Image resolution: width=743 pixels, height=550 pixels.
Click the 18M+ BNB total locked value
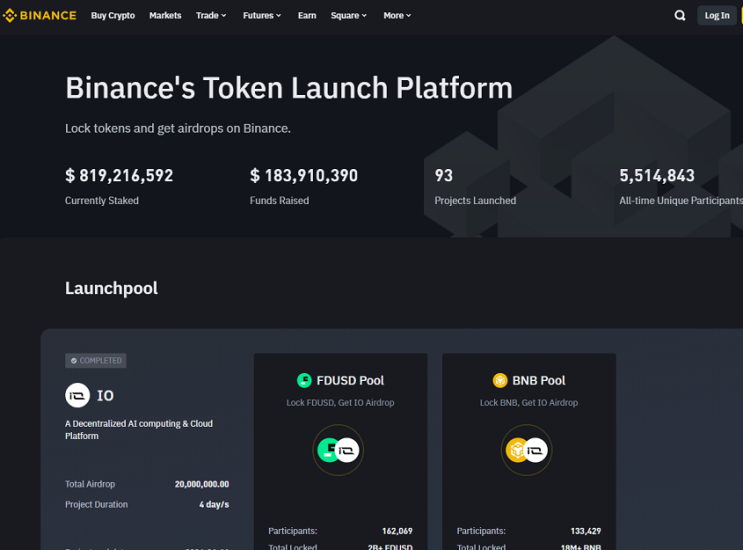(x=581, y=547)
